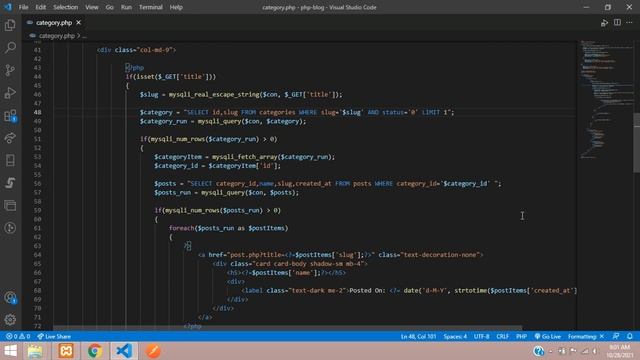
Task: Open the Extensions view with badge
Action: [10, 116]
